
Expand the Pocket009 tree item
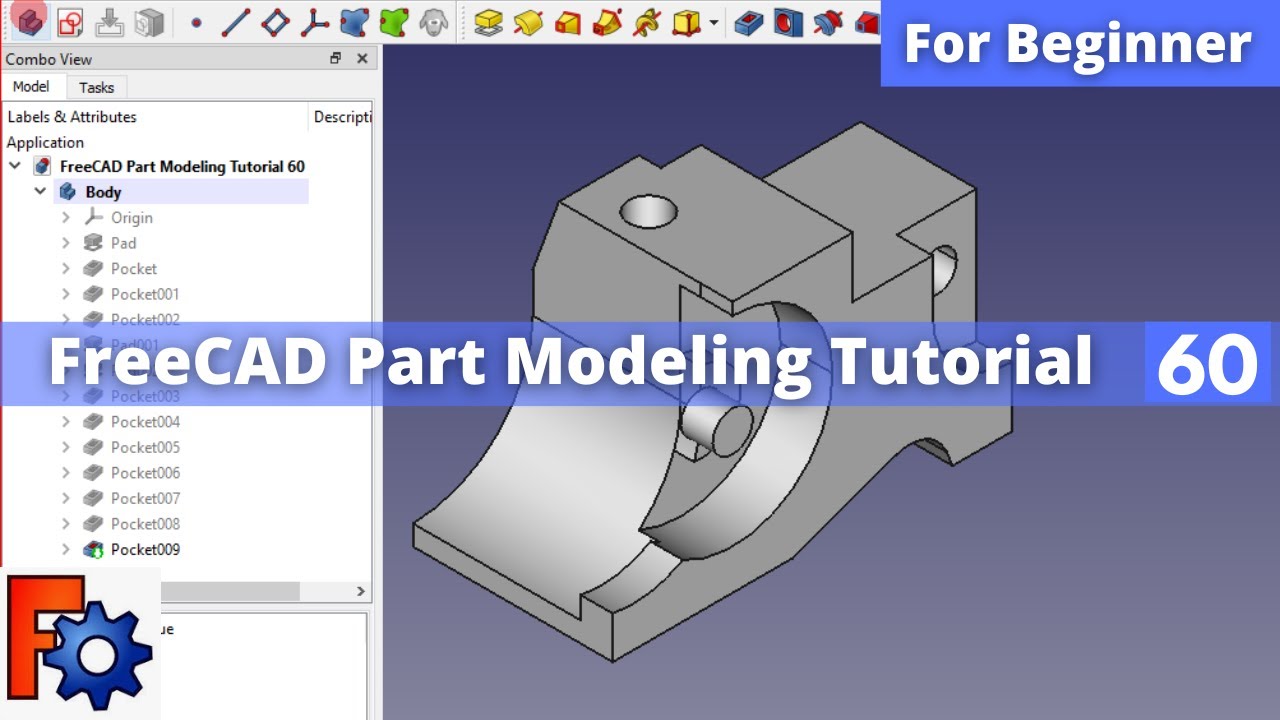pos(66,549)
